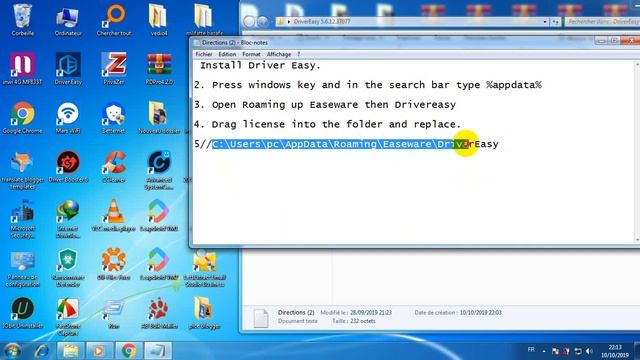Open Windows Media Player taskbar button

click(x=98, y=351)
